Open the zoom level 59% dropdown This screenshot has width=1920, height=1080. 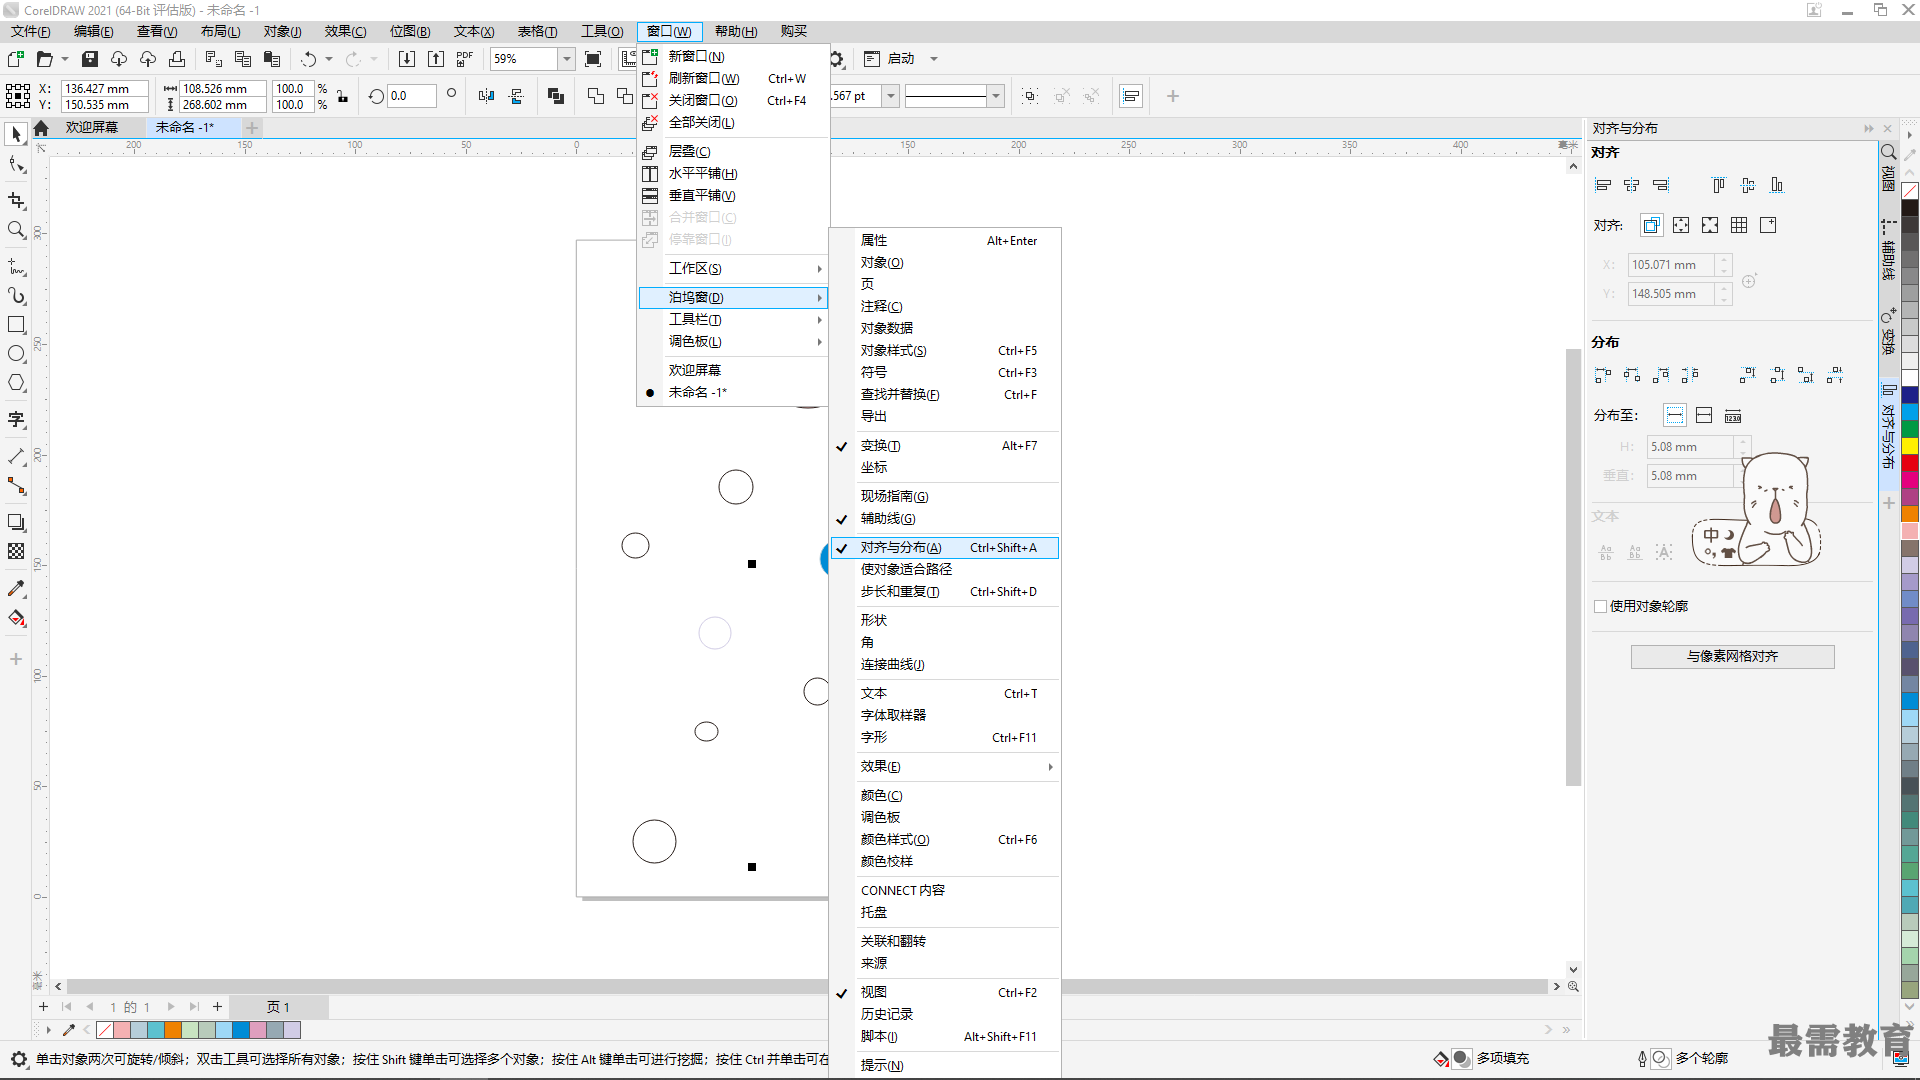coord(566,59)
